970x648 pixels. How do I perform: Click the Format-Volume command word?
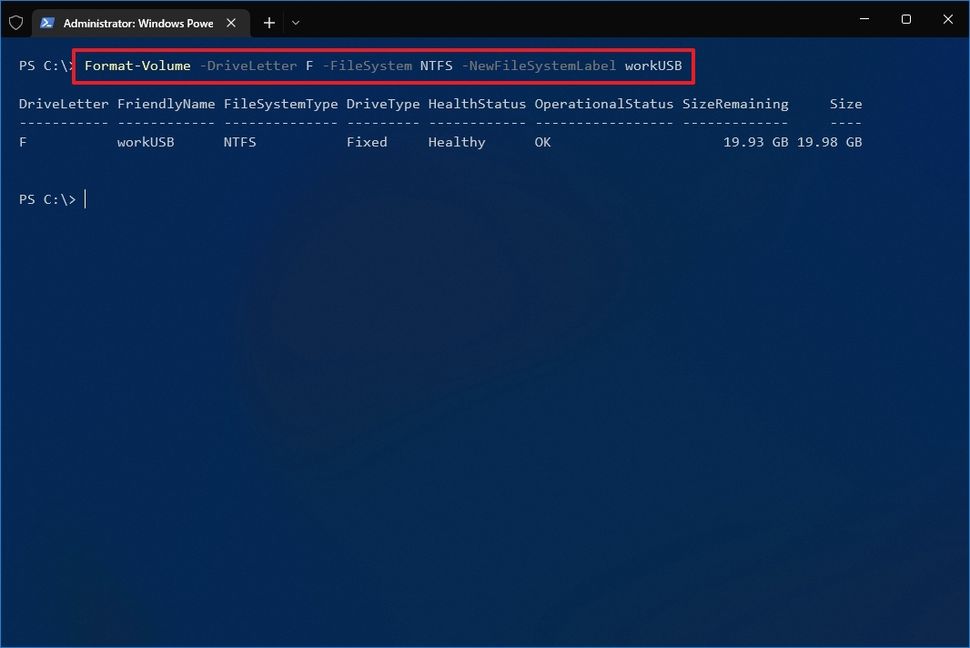(137, 66)
